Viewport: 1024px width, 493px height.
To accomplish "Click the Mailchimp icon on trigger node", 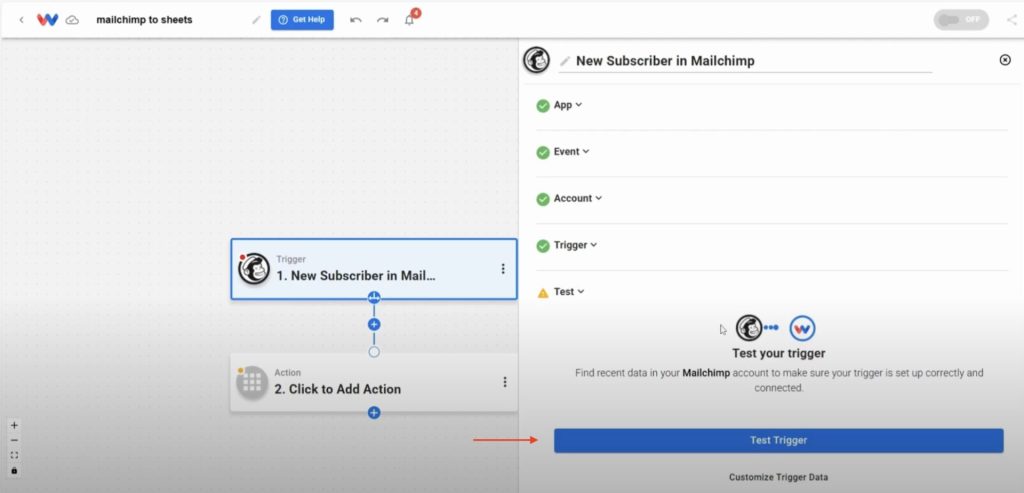I will (x=254, y=269).
